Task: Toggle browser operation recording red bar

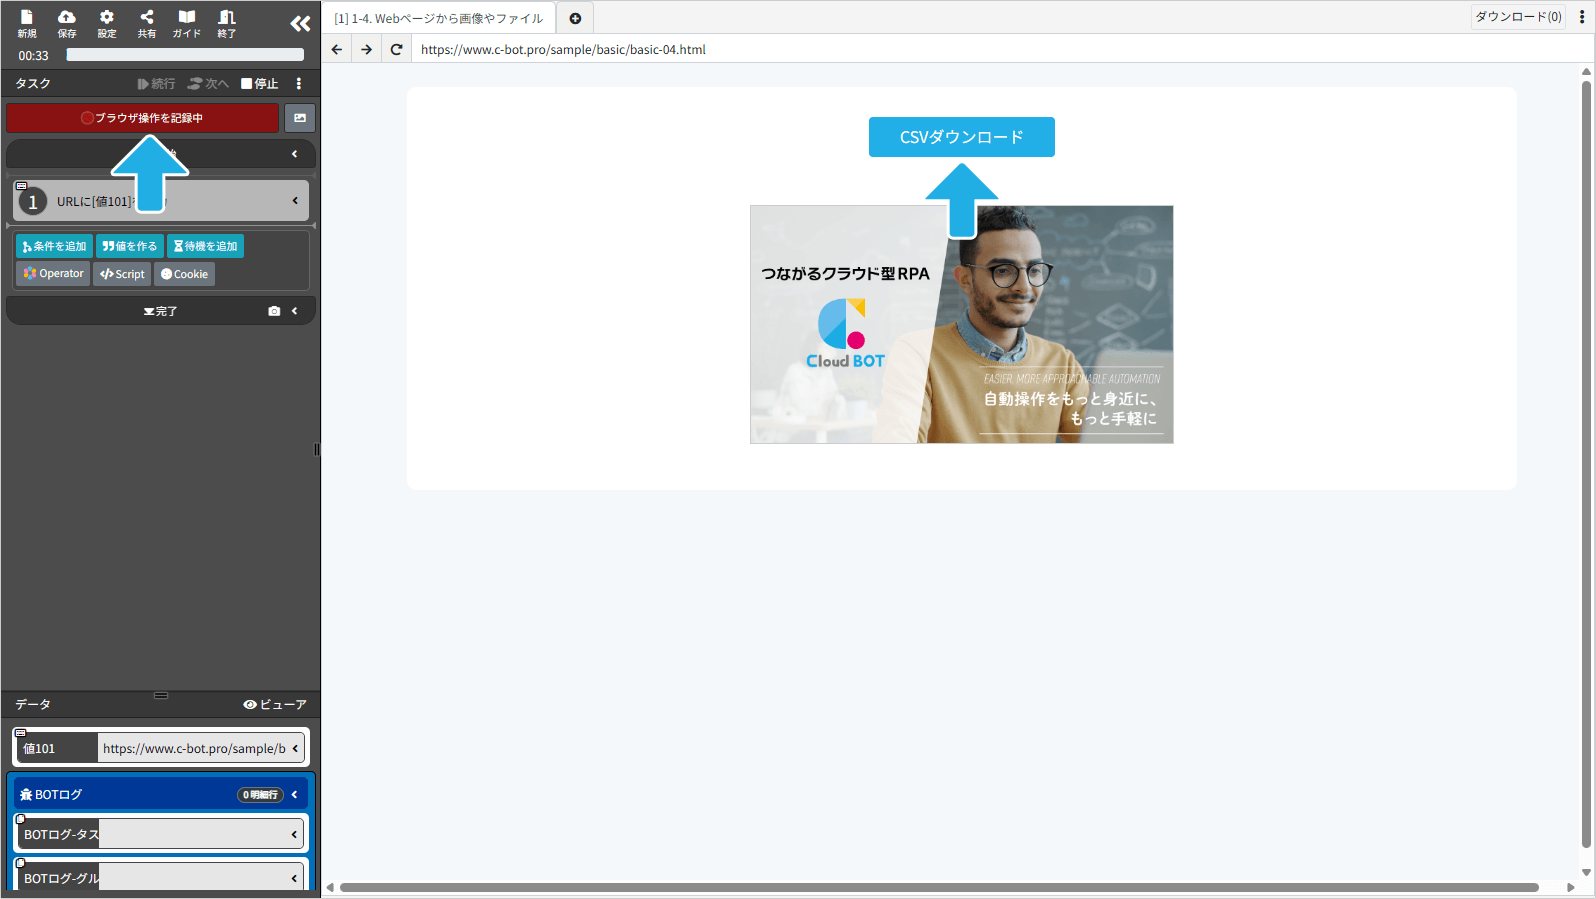Action: (x=142, y=118)
